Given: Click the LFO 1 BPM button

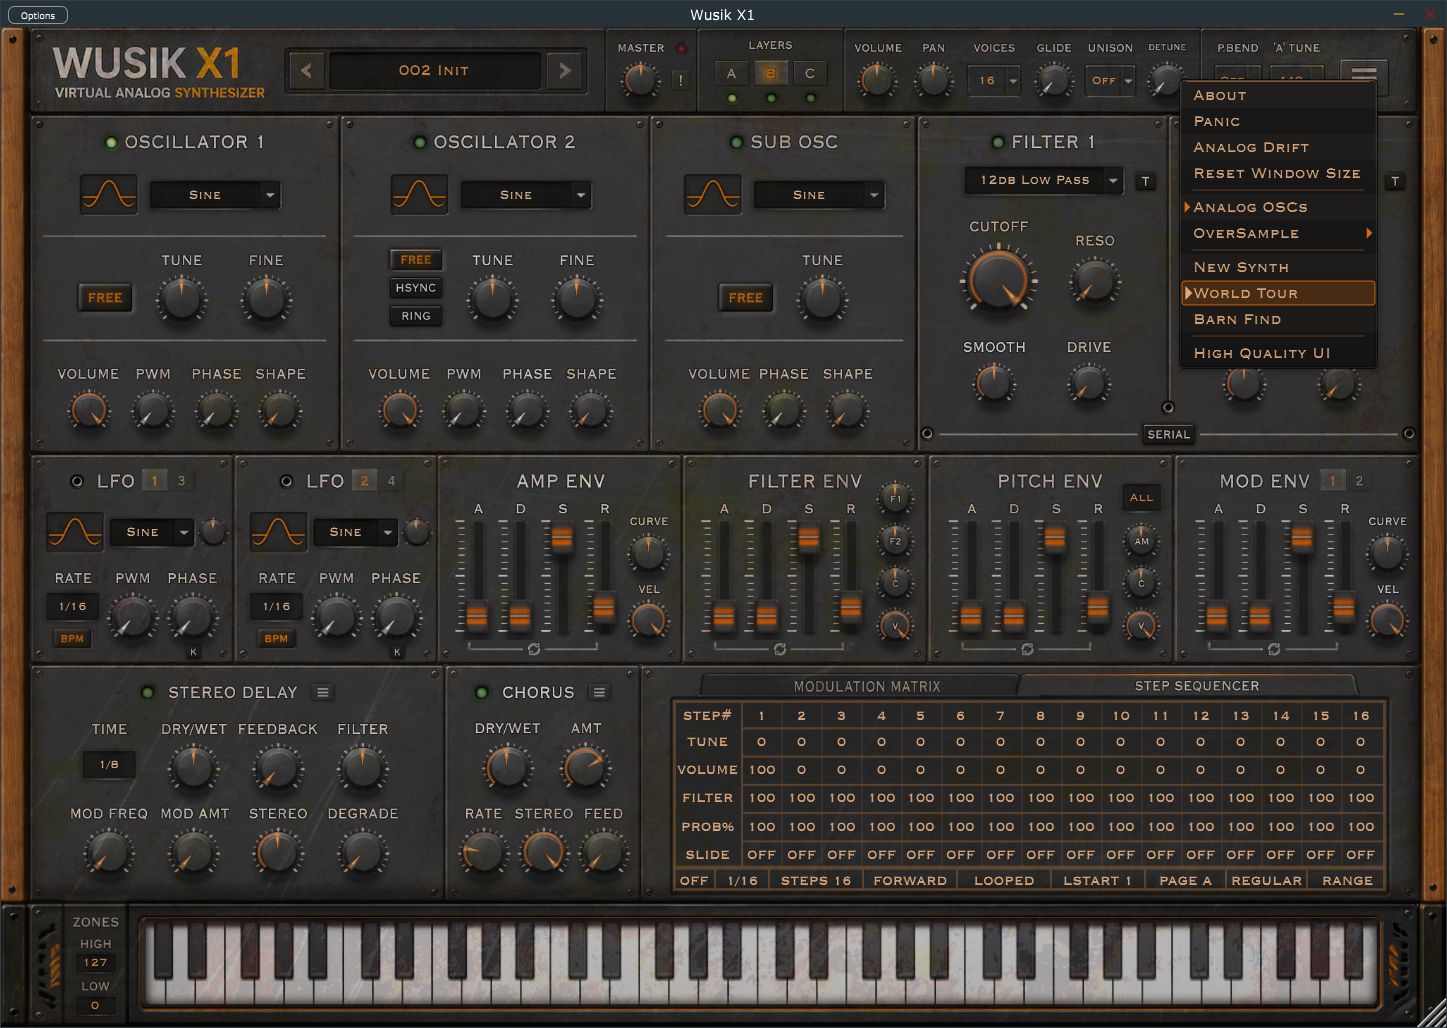Looking at the screenshot, I should click(x=72, y=637).
